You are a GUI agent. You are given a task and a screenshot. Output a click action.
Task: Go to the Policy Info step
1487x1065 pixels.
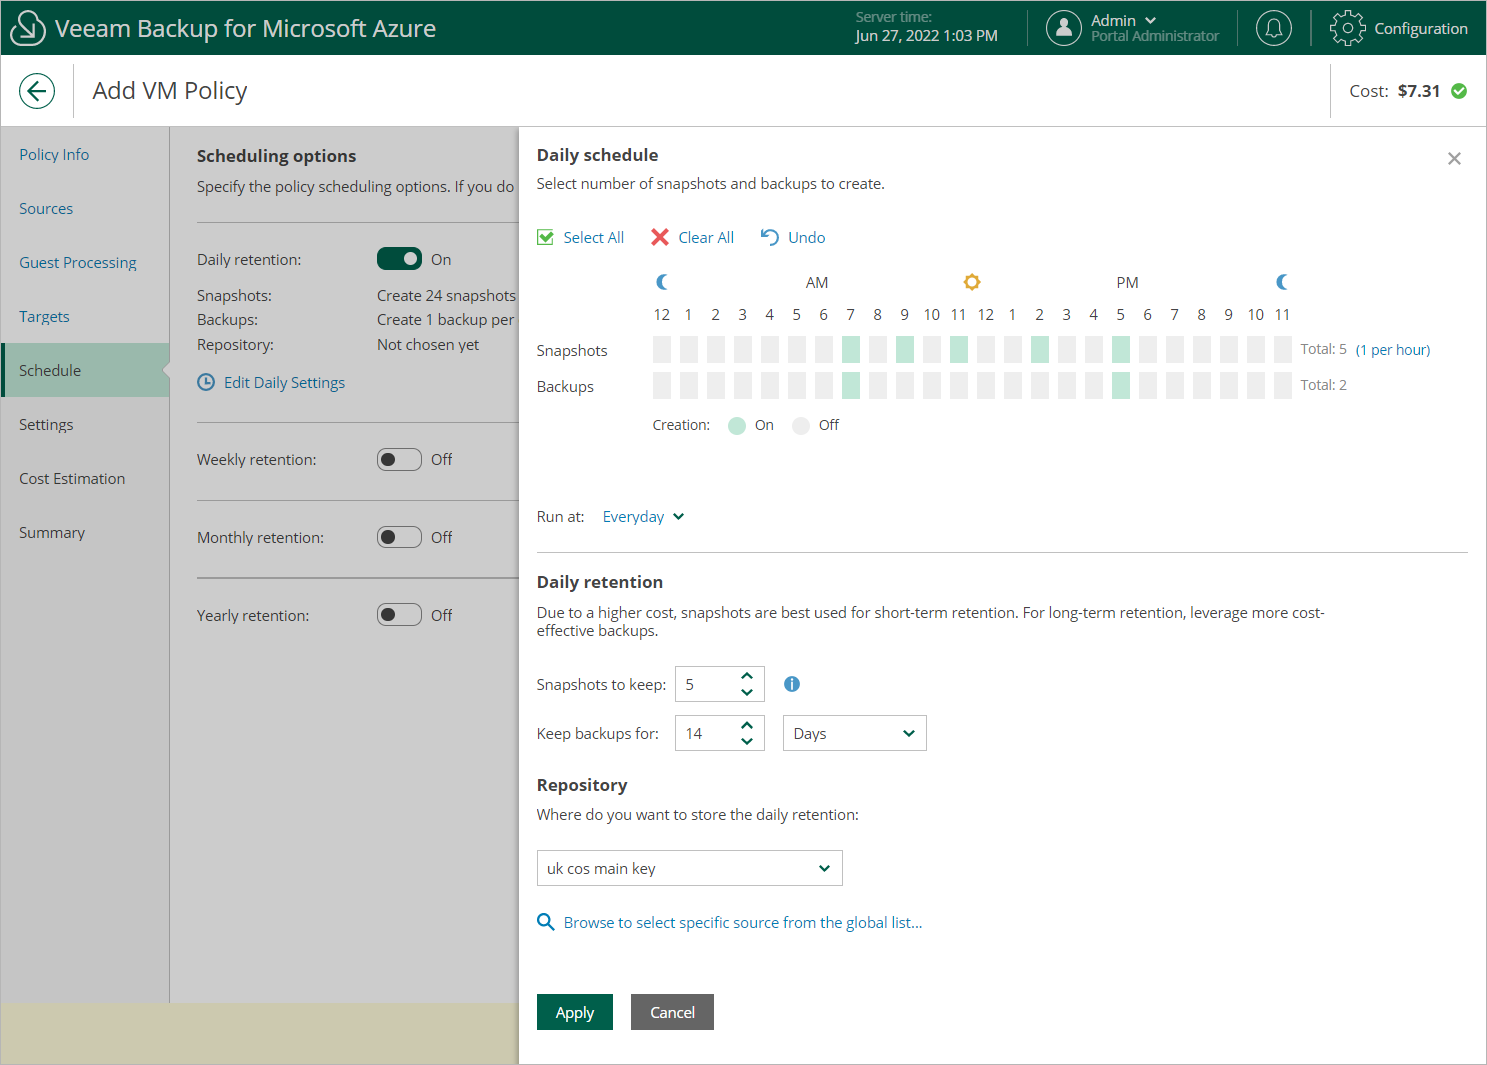54,154
